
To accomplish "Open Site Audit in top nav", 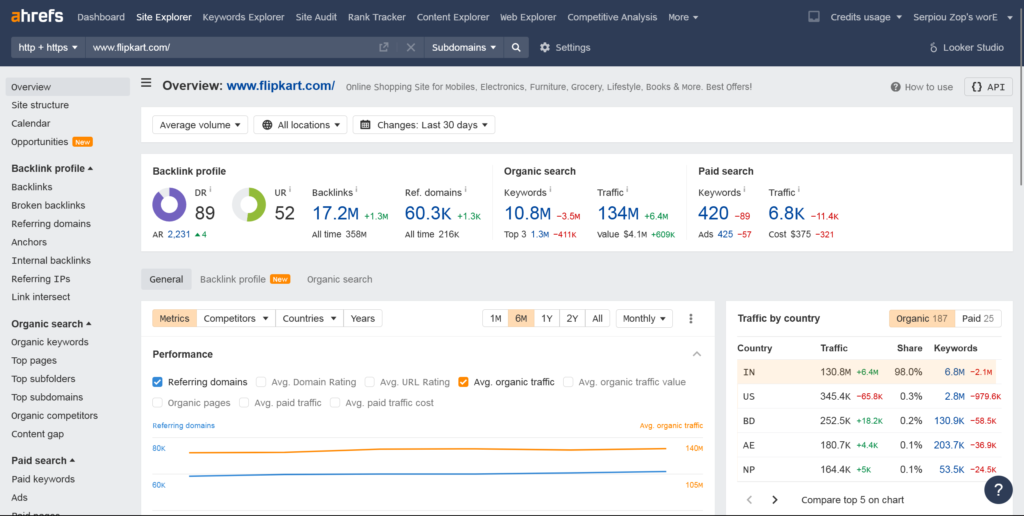I will coord(316,17).
